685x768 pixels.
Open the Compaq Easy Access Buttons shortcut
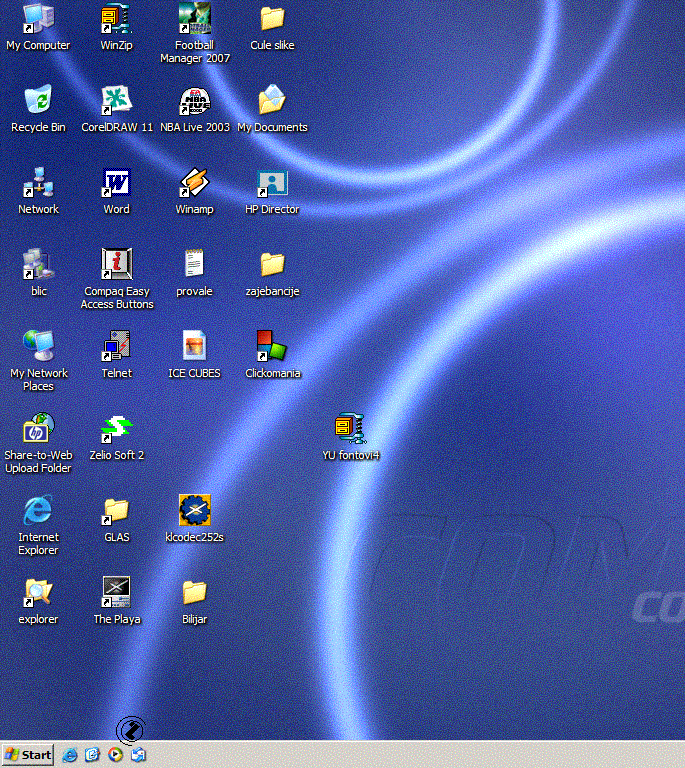(x=116, y=265)
